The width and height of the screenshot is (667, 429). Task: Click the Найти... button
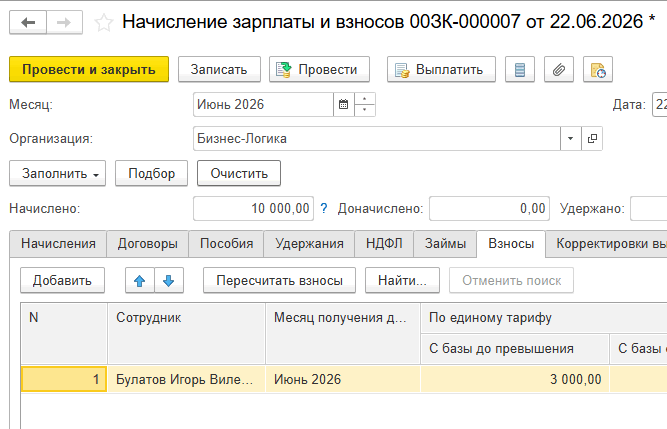[x=402, y=281]
